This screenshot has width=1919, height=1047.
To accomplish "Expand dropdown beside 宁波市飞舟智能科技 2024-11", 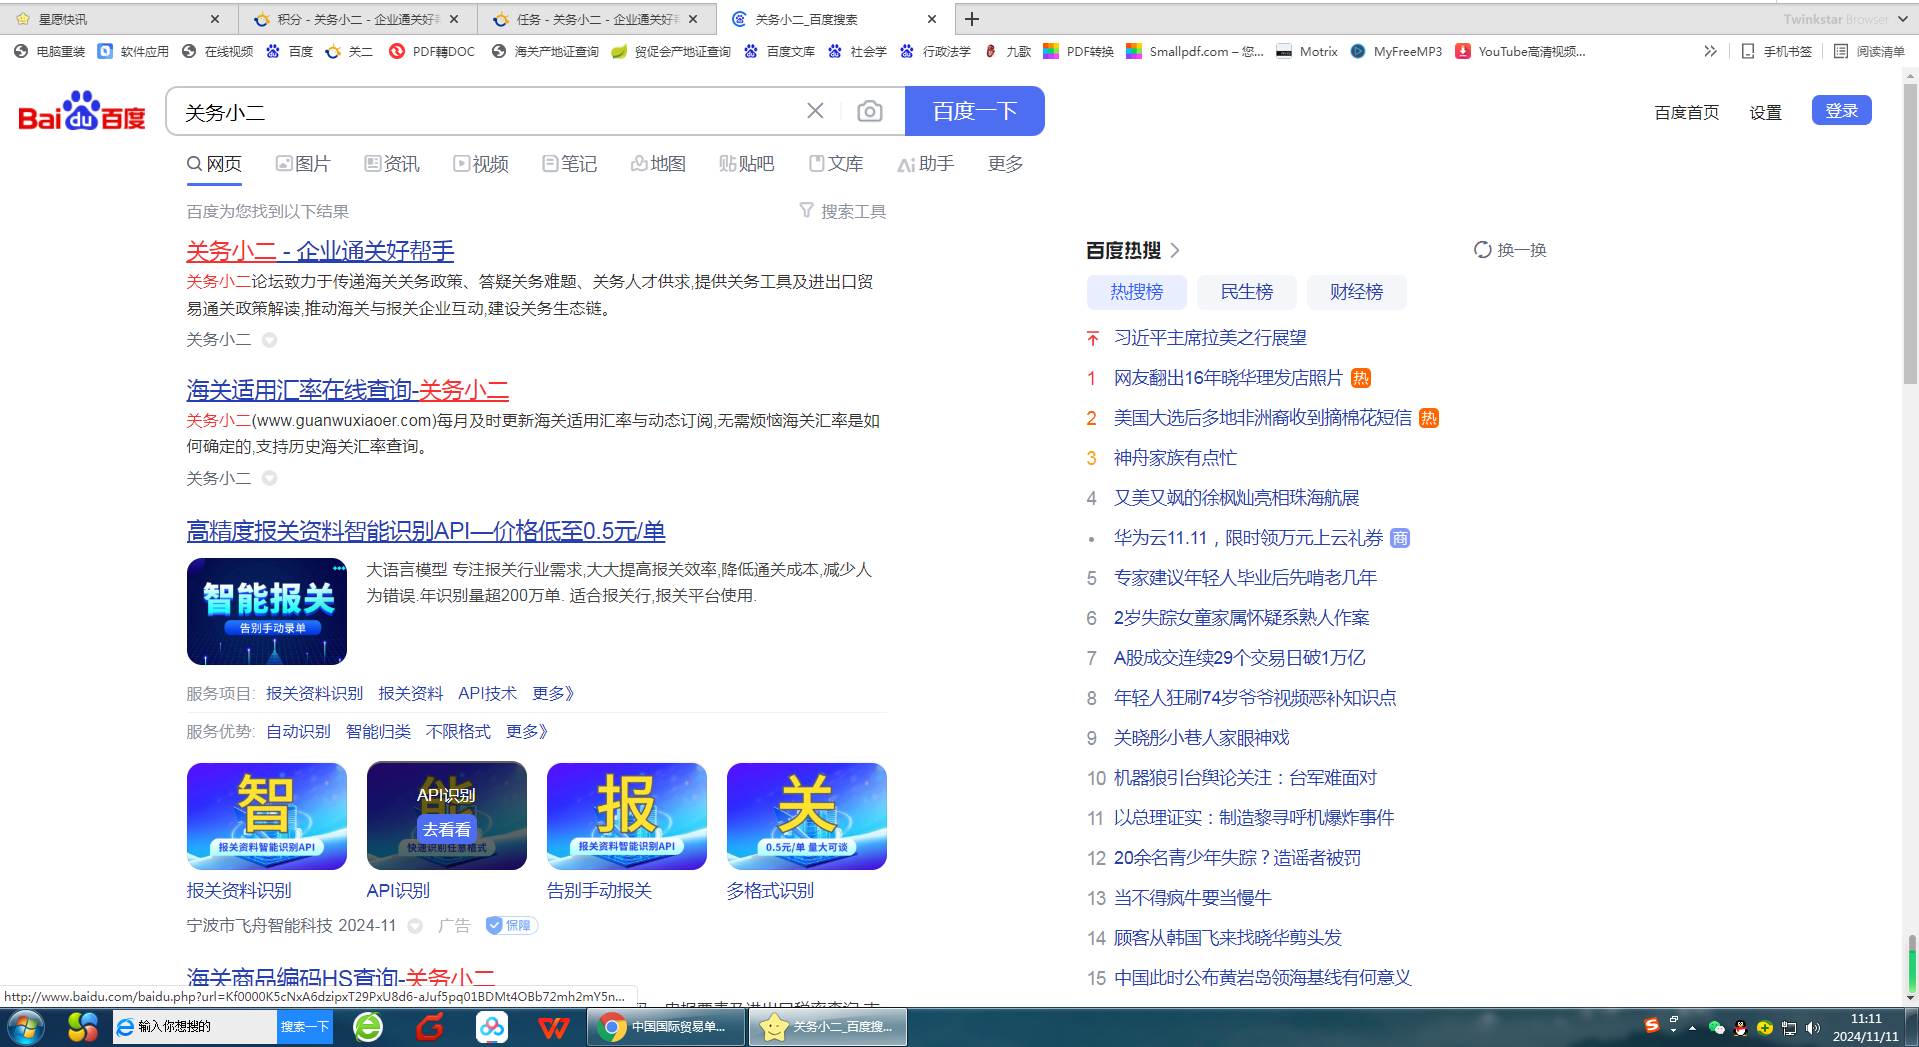I will pos(415,926).
